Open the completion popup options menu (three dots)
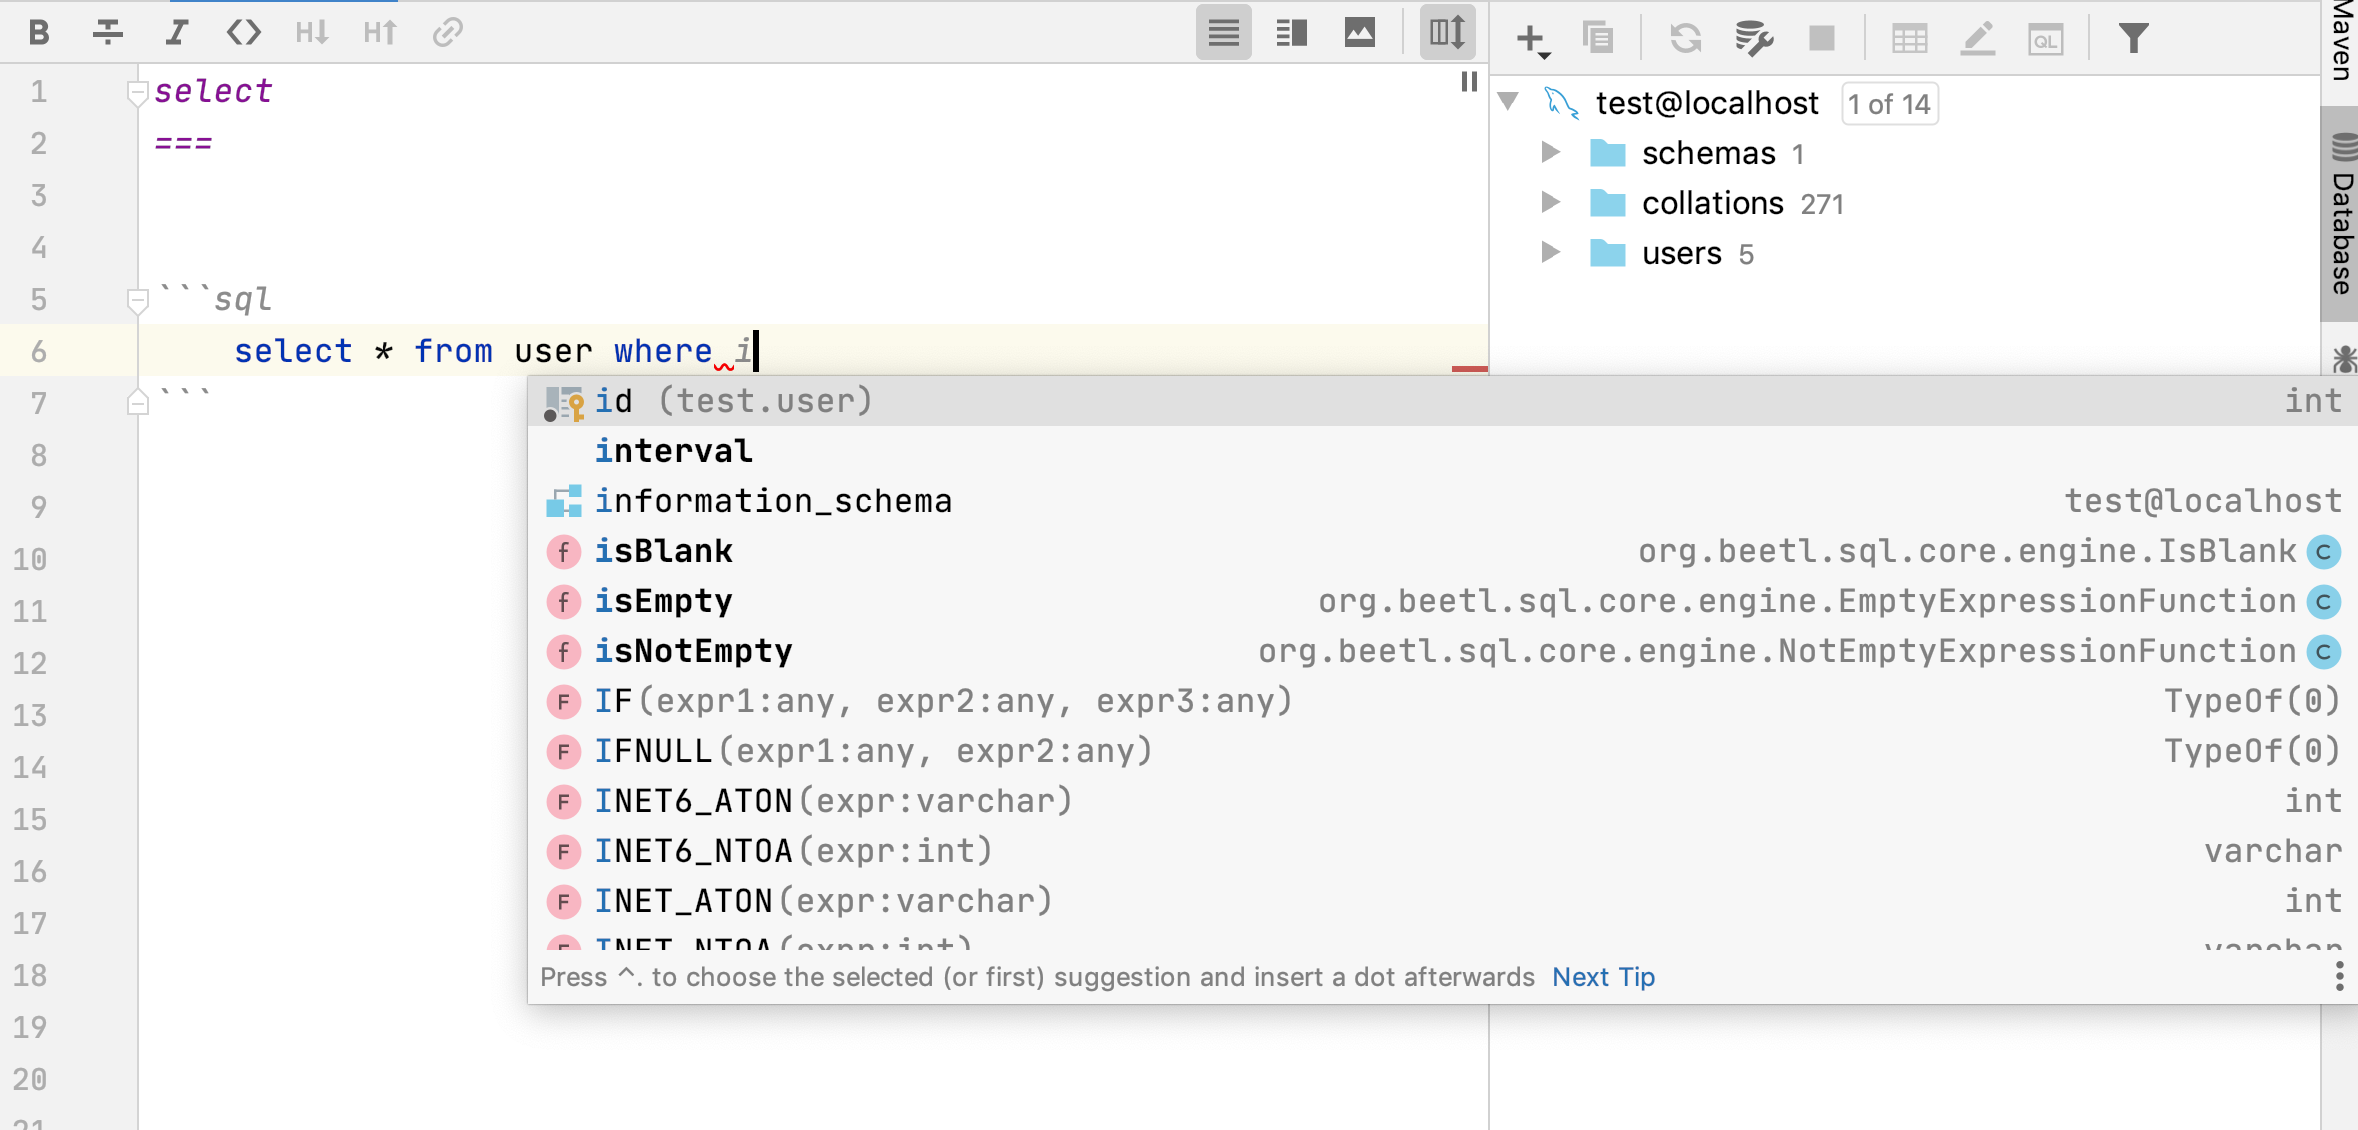 click(2339, 977)
